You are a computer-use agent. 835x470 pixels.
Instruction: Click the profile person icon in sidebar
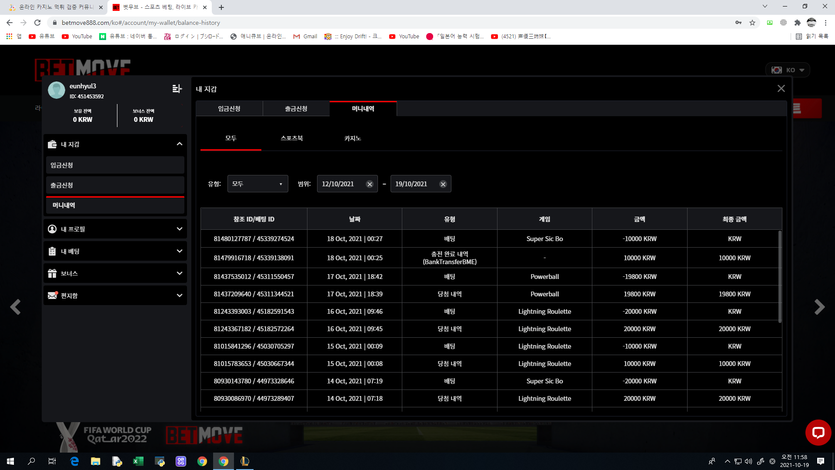pyautogui.click(x=52, y=229)
